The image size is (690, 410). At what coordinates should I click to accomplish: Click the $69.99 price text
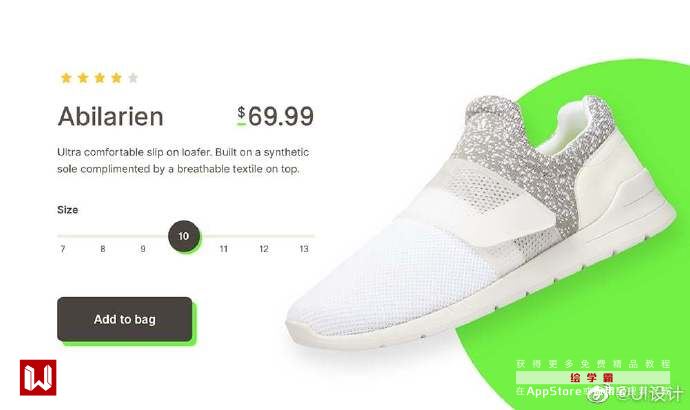(275, 117)
